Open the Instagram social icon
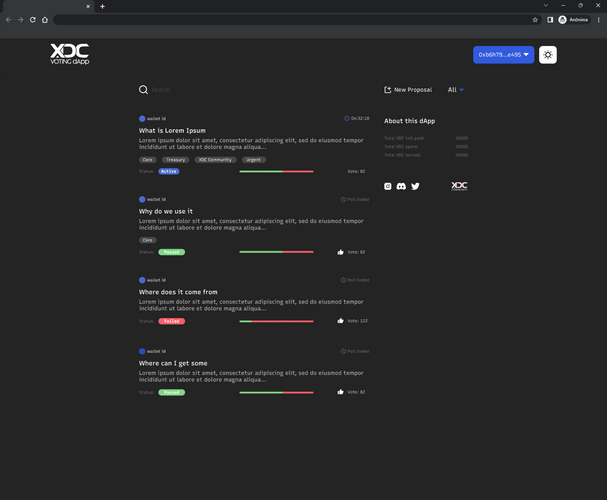The width and height of the screenshot is (607, 500). click(388, 186)
